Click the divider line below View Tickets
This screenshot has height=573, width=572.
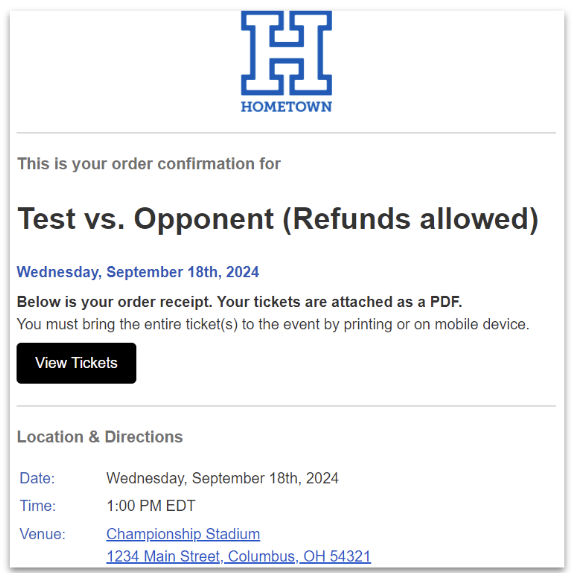[286, 406]
